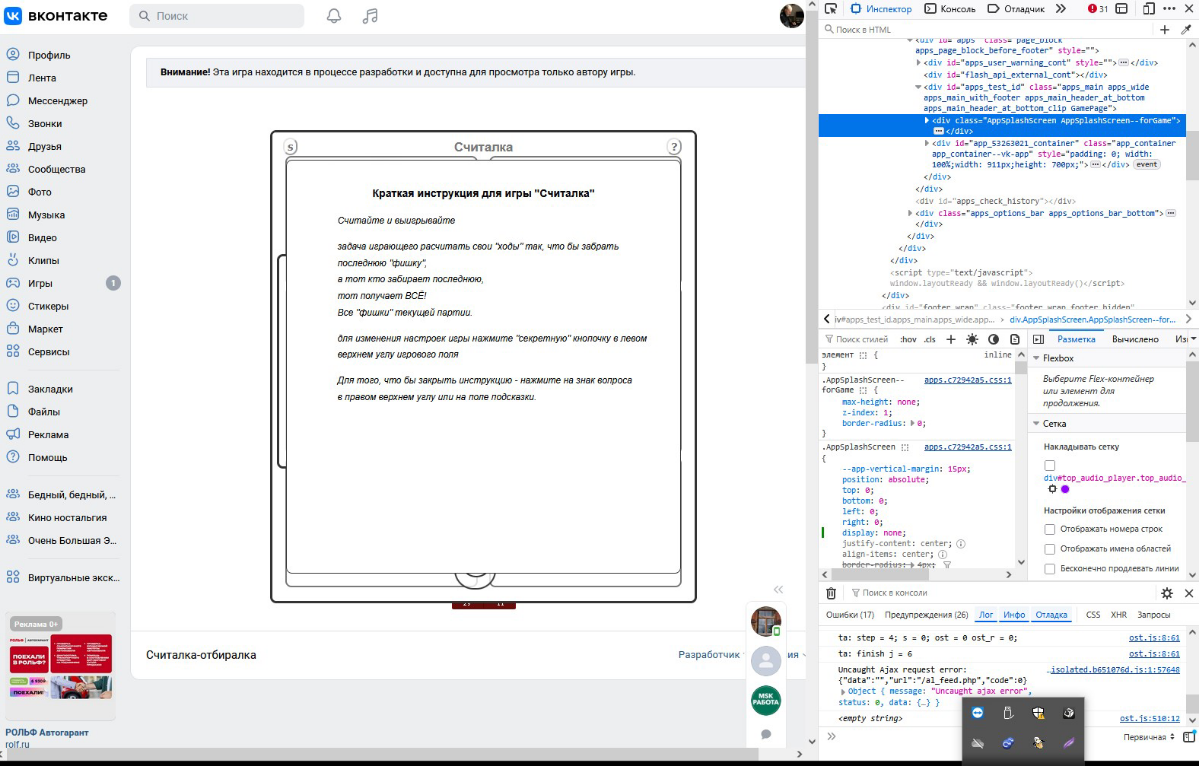Image resolution: width=1199 pixels, height=766 pixels.
Task: Toggle the .cls class panel
Action: [x=929, y=339]
